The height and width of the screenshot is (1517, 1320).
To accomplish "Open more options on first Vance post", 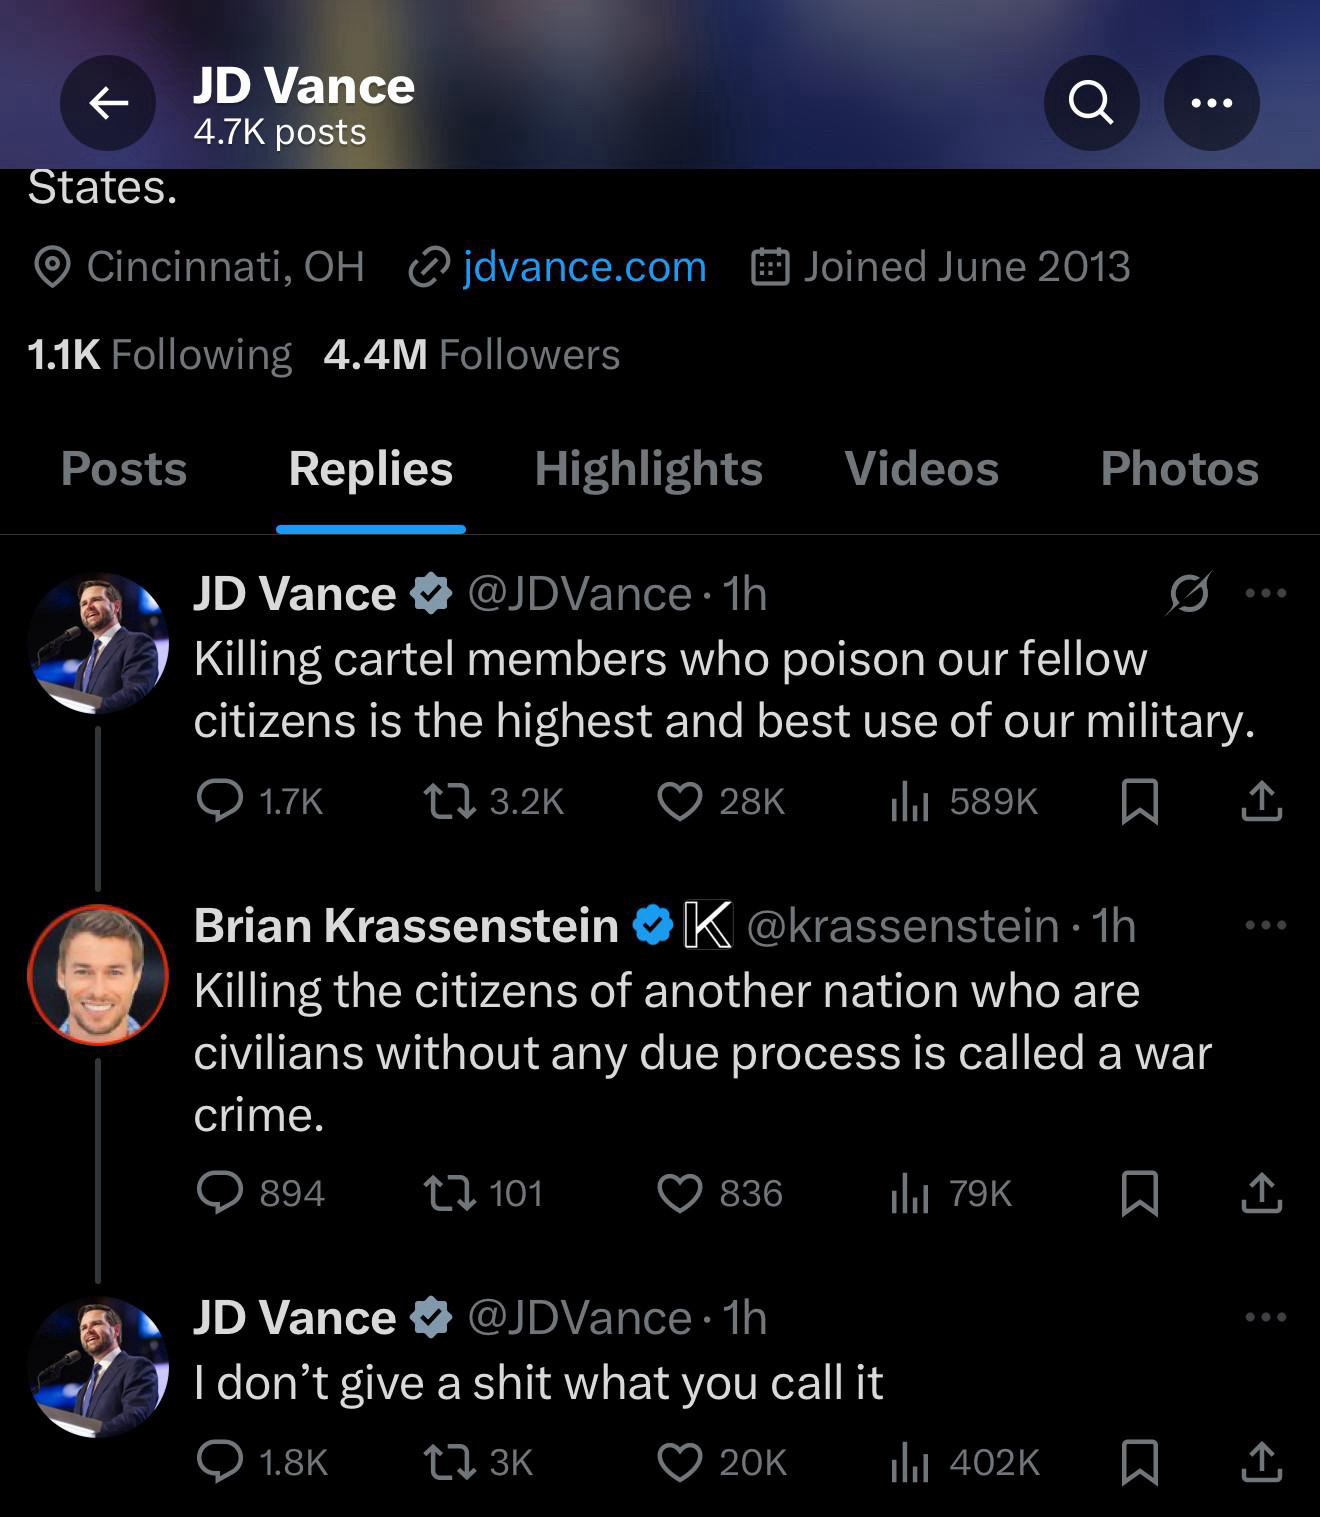I will click(1265, 593).
